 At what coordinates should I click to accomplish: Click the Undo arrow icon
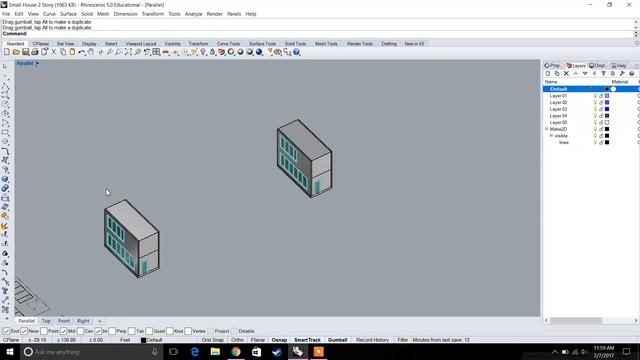[x=82, y=52]
